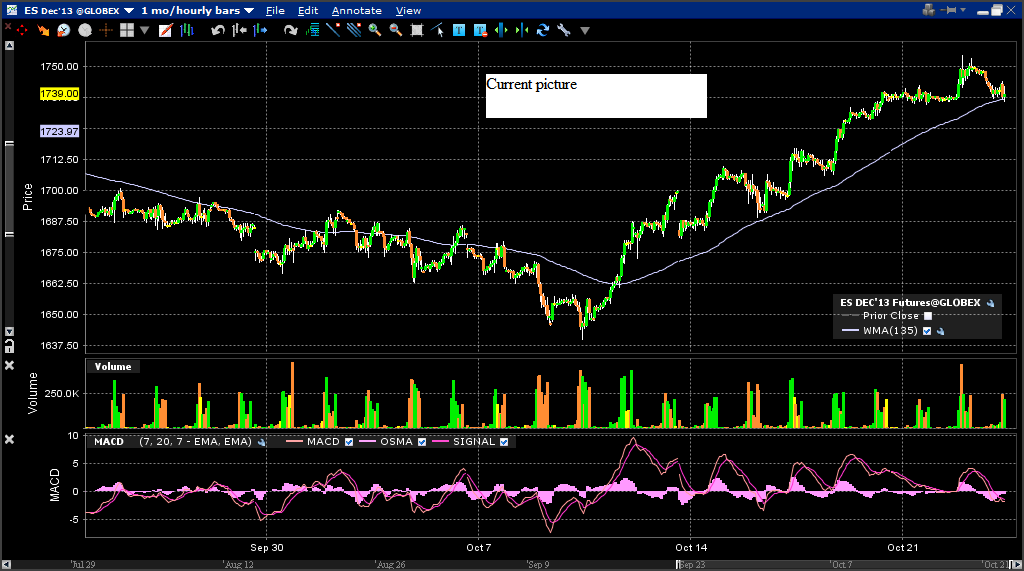1024x571 pixels.
Task: Click the timeline scroll left arrow
Action: click(7, 564)
